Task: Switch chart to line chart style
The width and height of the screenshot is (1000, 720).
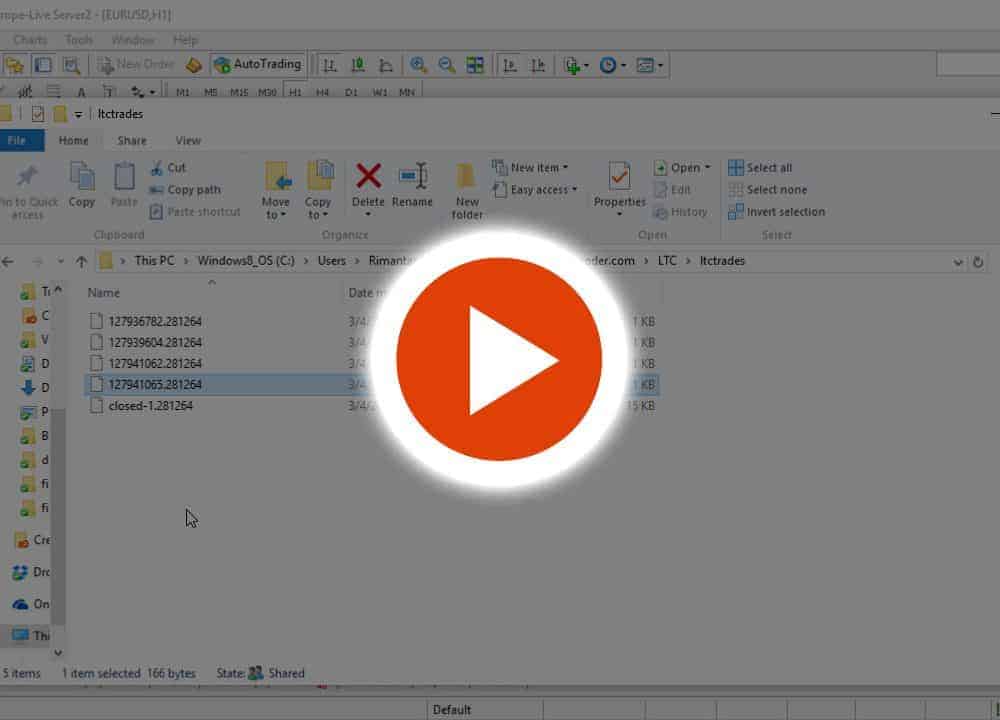Action: pyautogui.click(x=386, y=65)
